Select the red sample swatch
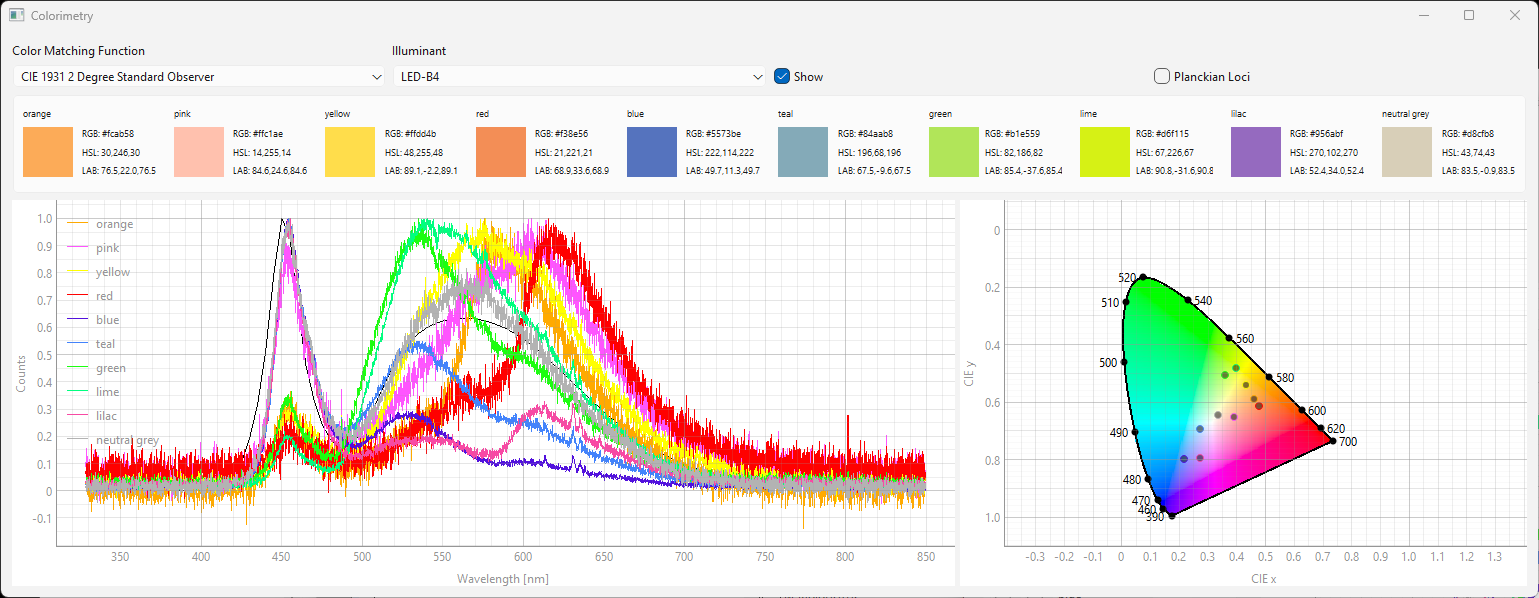The height and width of the screenshot is (598, 1539). pyautogui.click(x=501, y=152)
